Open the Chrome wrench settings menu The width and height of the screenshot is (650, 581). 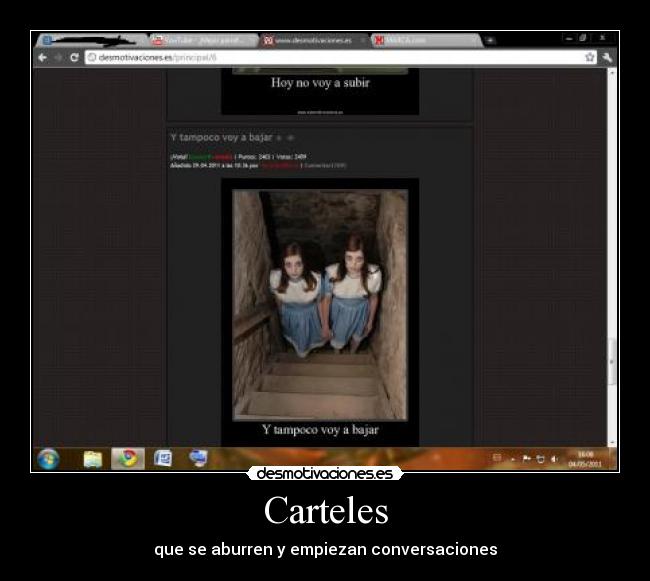[607, 57]
